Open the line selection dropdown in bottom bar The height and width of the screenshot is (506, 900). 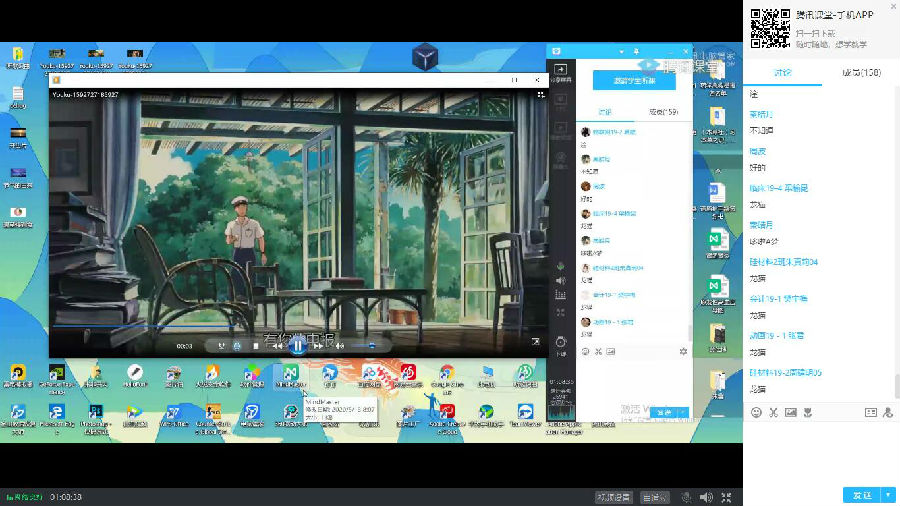654,497
